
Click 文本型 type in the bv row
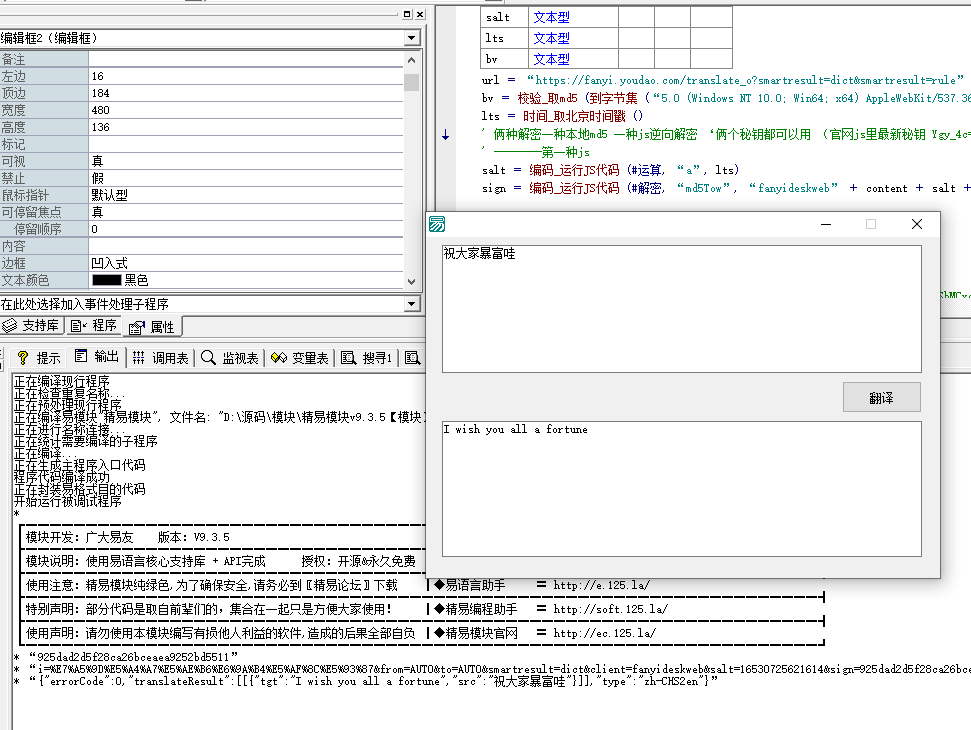pos(551,59)
